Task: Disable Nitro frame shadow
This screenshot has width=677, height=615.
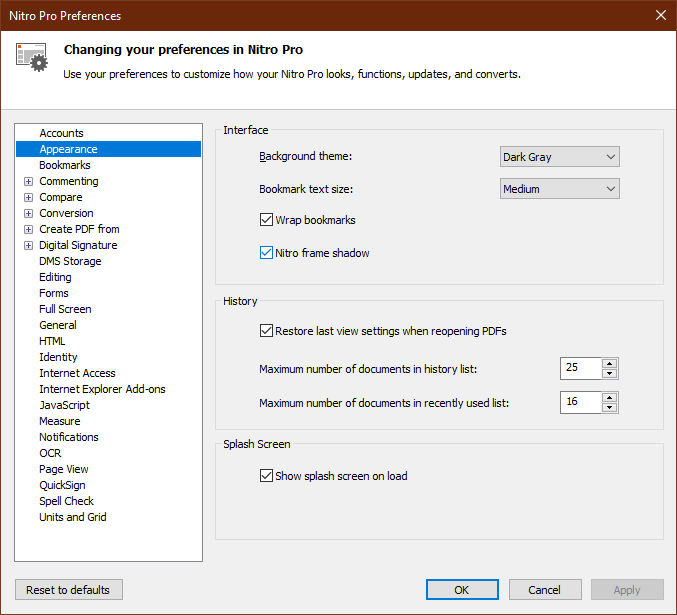Action: (x=266, y=253)
